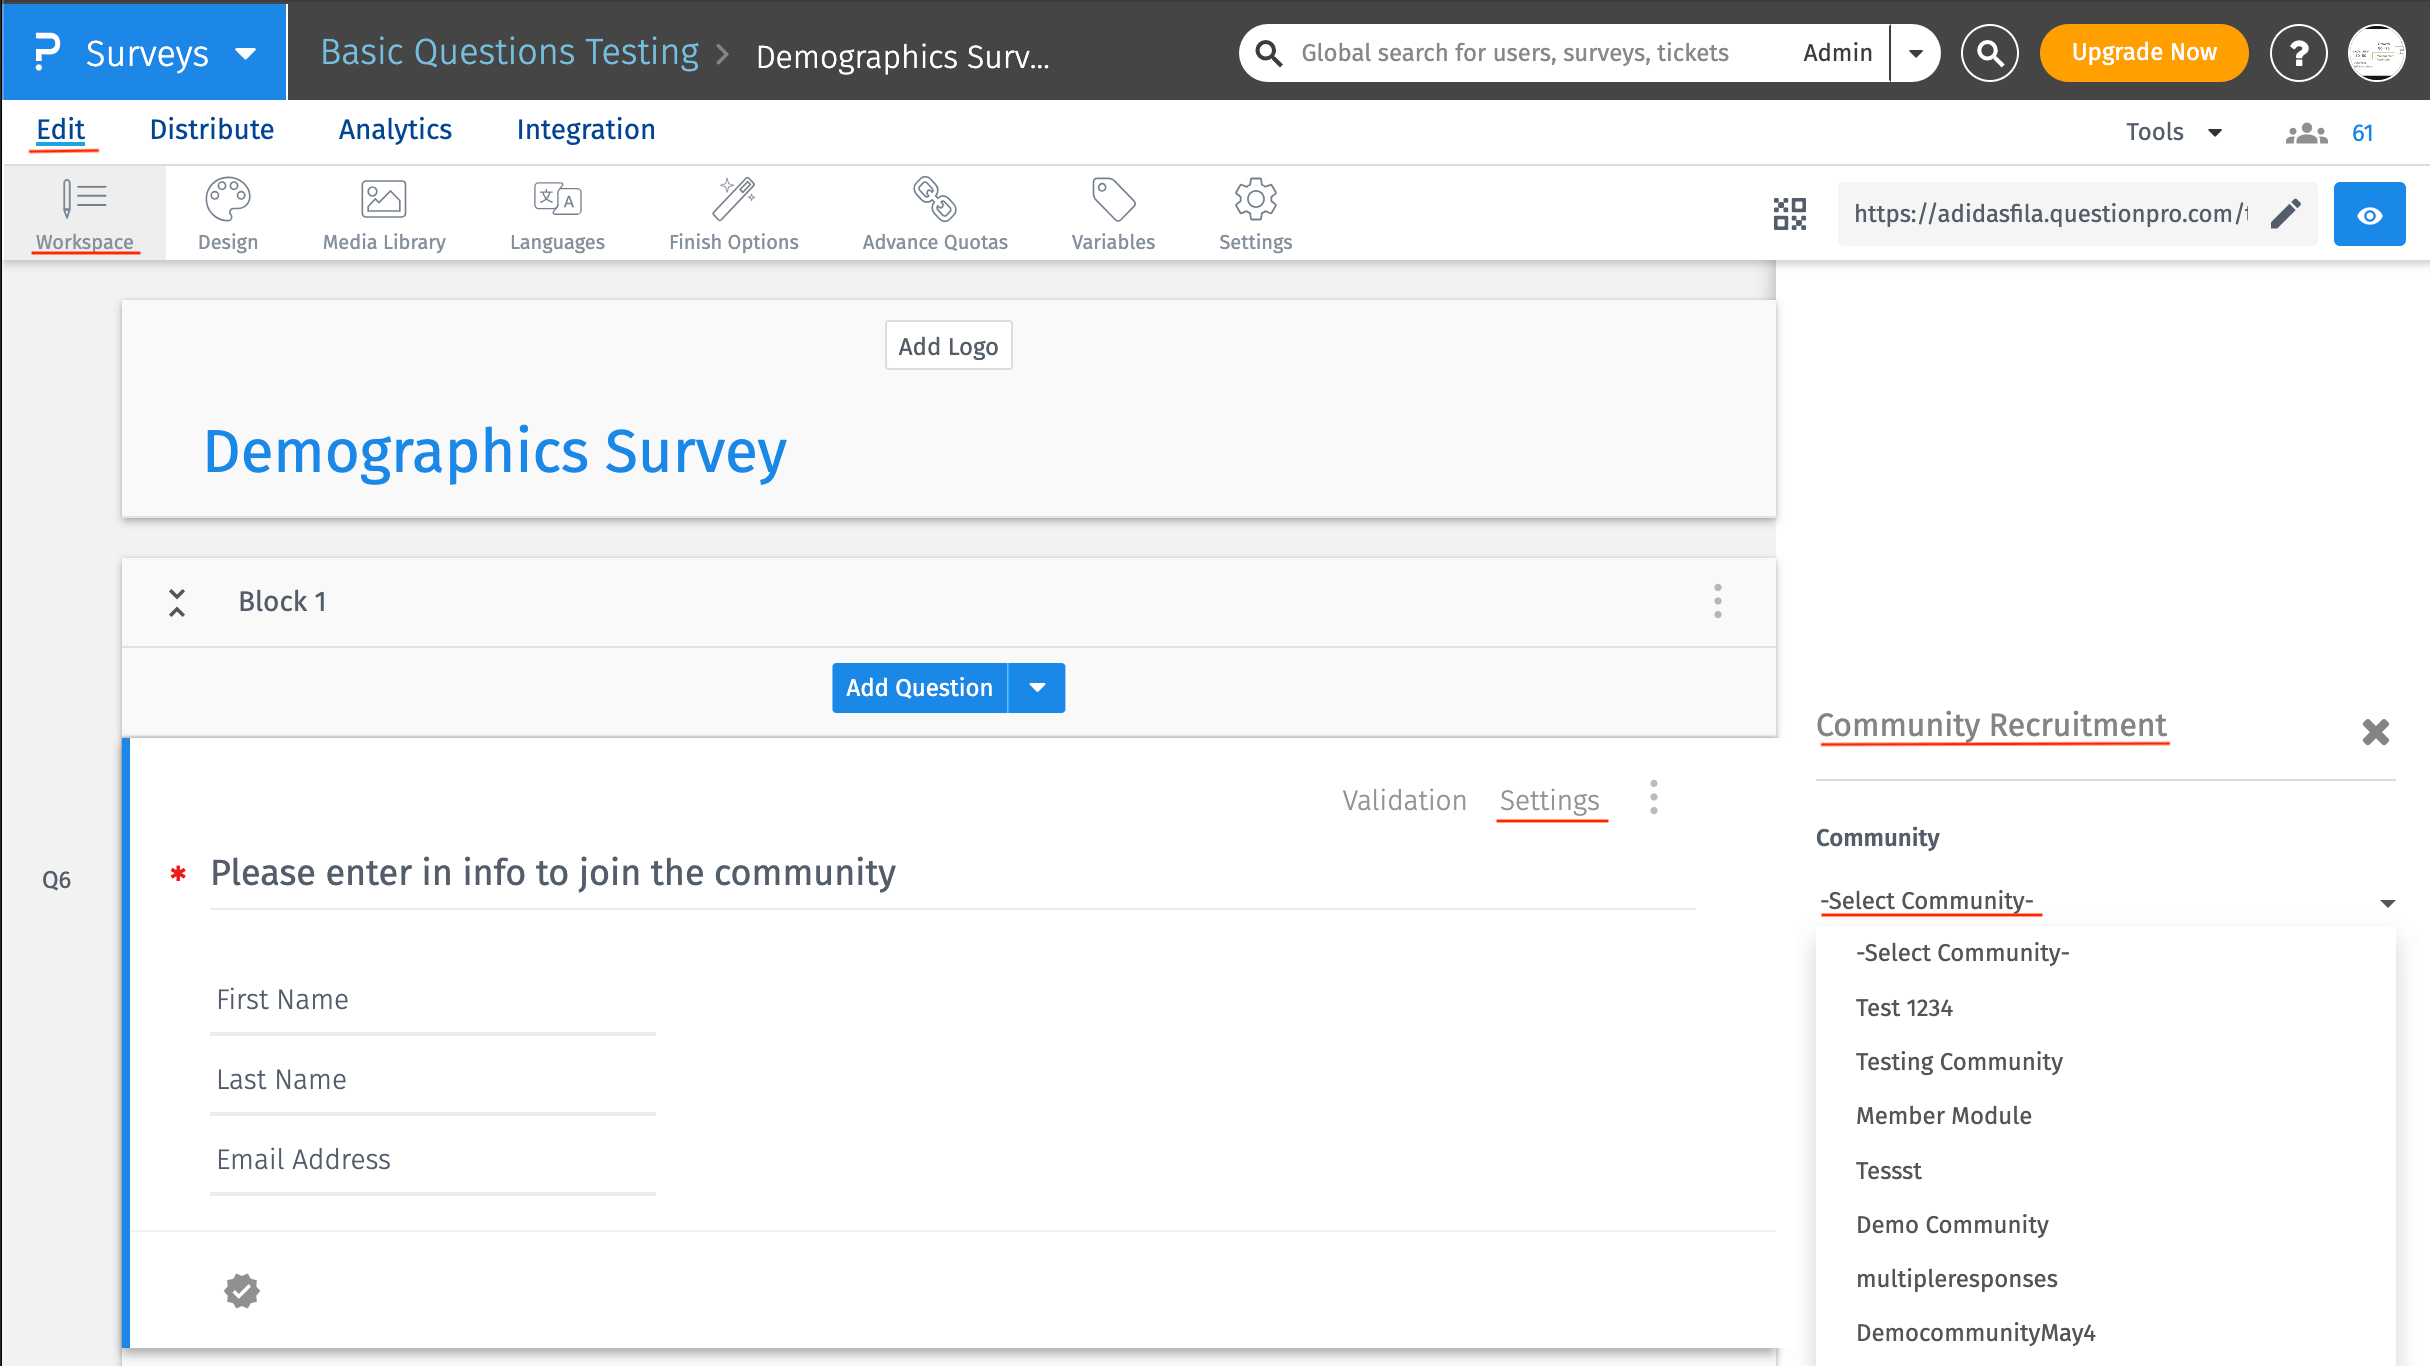The image size is (2430, 1366).
Task: Collapse Block 1
Action: pyautogui.click(x=176, y=601)
